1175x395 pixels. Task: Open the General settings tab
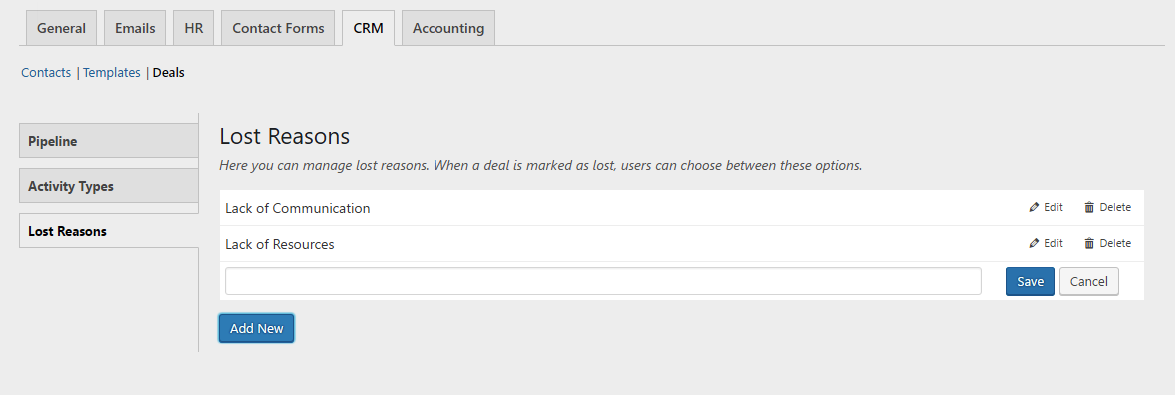coord(61,28)
